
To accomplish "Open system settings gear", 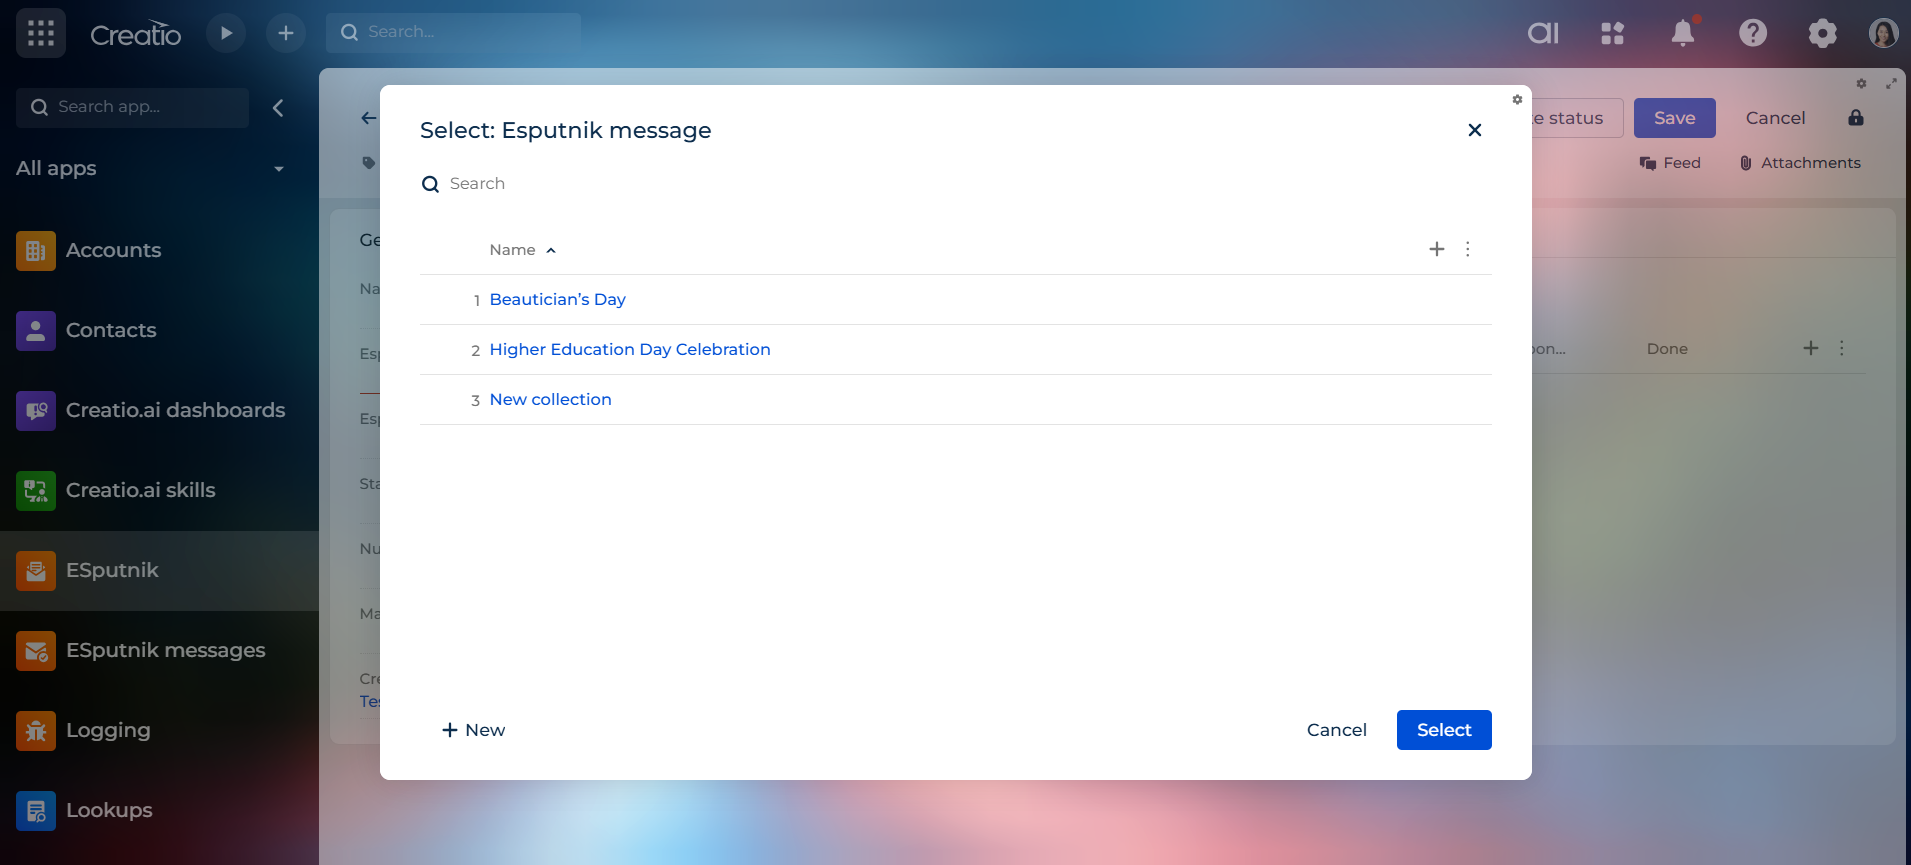I will (x=1823, y=33).
